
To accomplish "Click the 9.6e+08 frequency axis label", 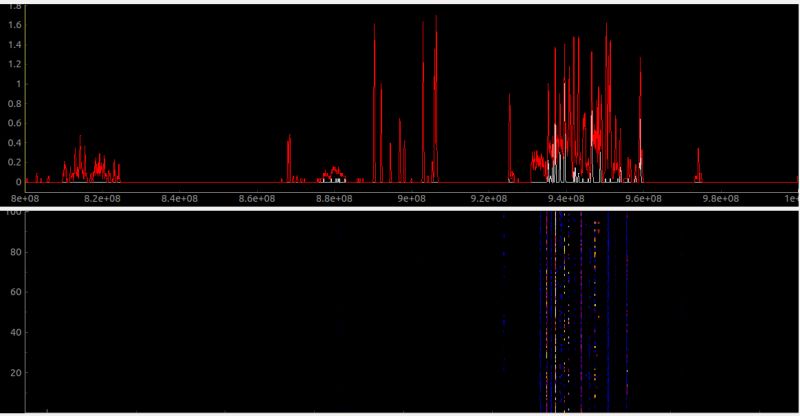I will pos(643,199).
